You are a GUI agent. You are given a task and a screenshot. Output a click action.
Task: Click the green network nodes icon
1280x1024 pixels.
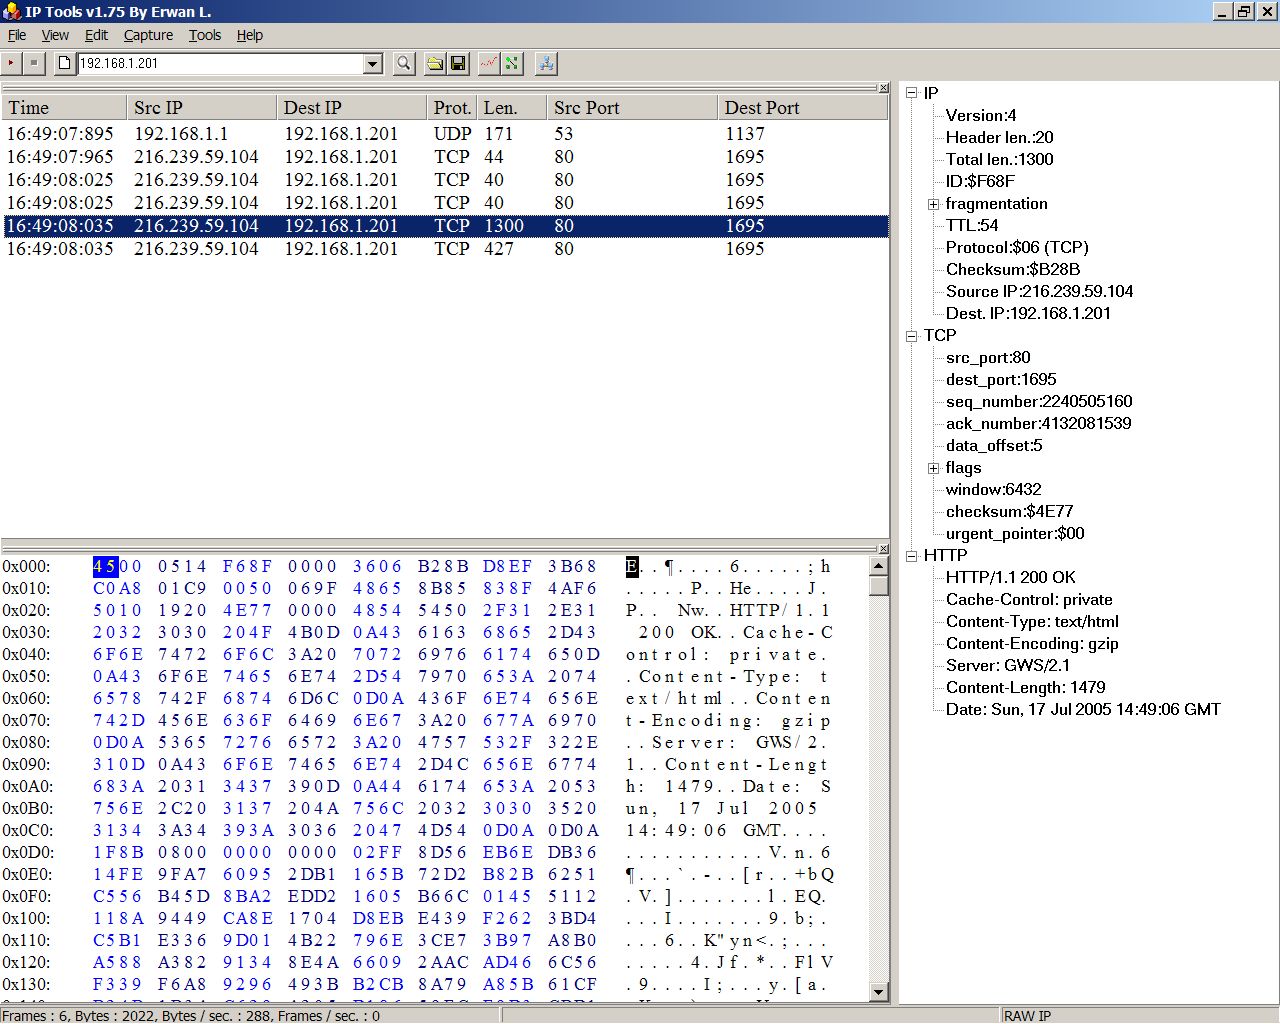512,64
